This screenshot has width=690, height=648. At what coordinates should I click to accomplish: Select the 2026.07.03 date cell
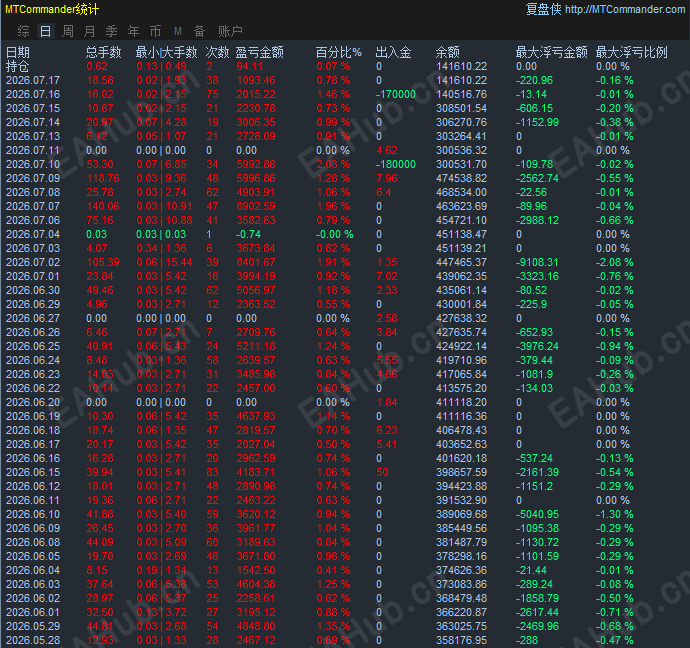[x=33, y=249]
